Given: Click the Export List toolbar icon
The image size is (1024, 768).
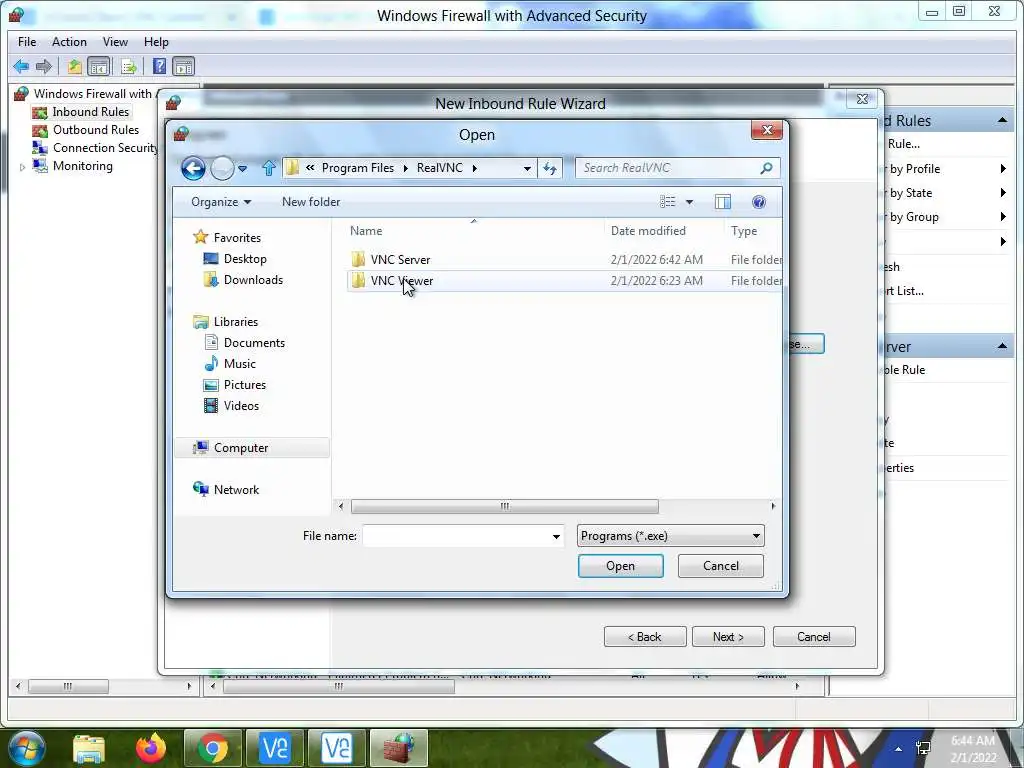Looking at the screenshot, I should pos(129,66).
